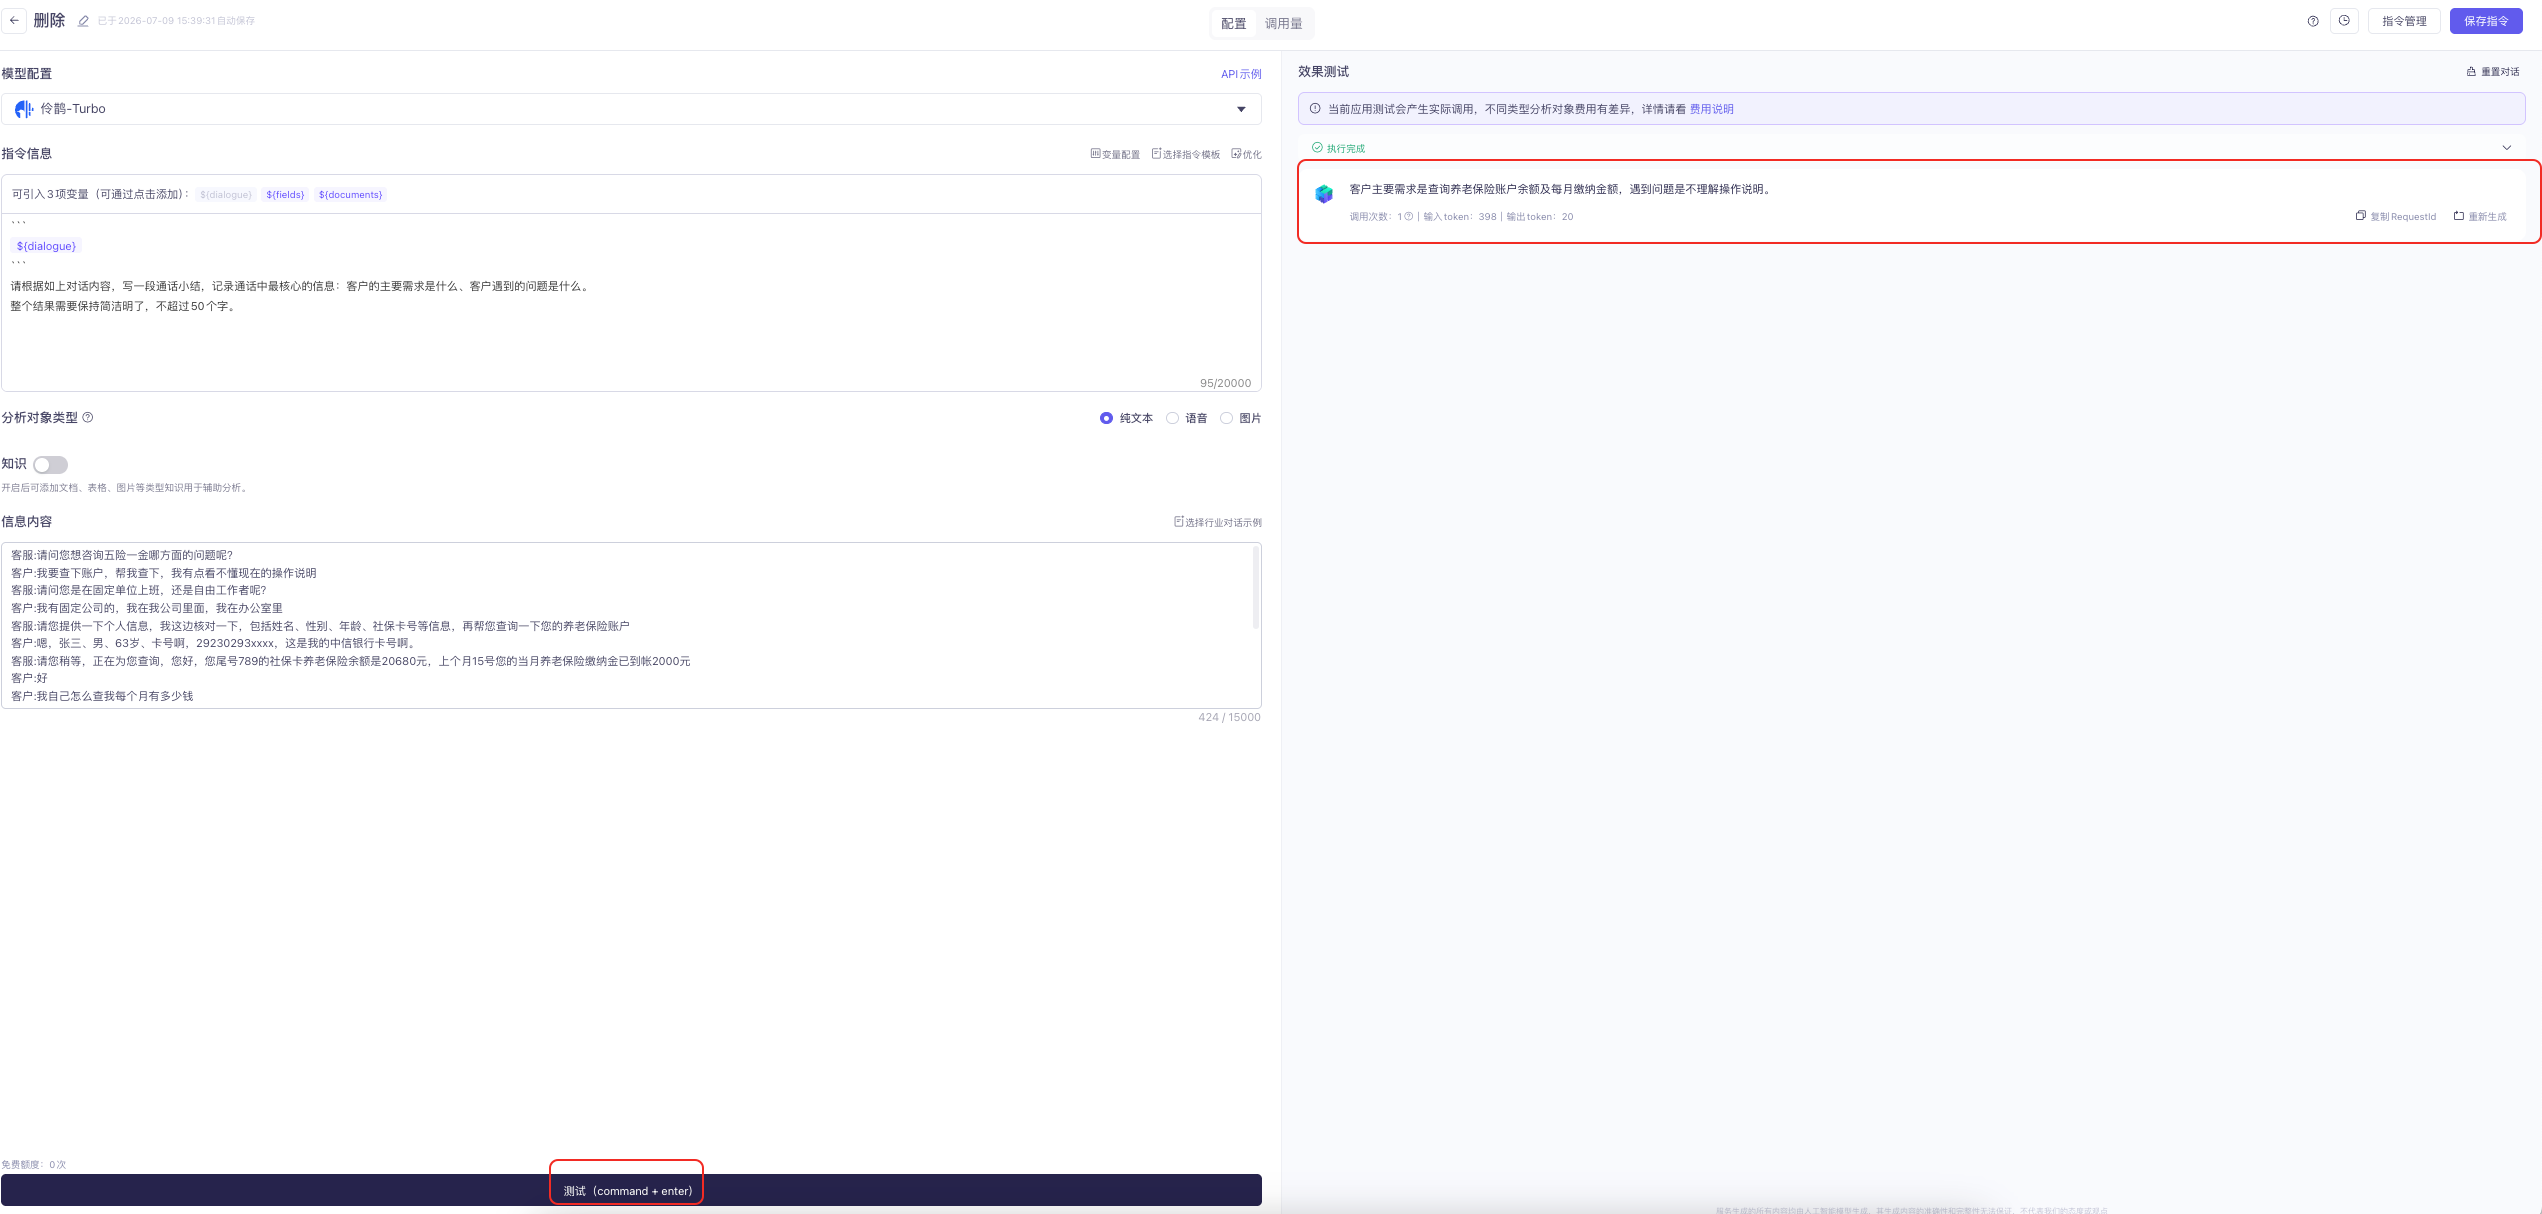Toggle the 知识 knowledge switch
Viewport: 2542px width, 1214px height.
click(50, 465)
